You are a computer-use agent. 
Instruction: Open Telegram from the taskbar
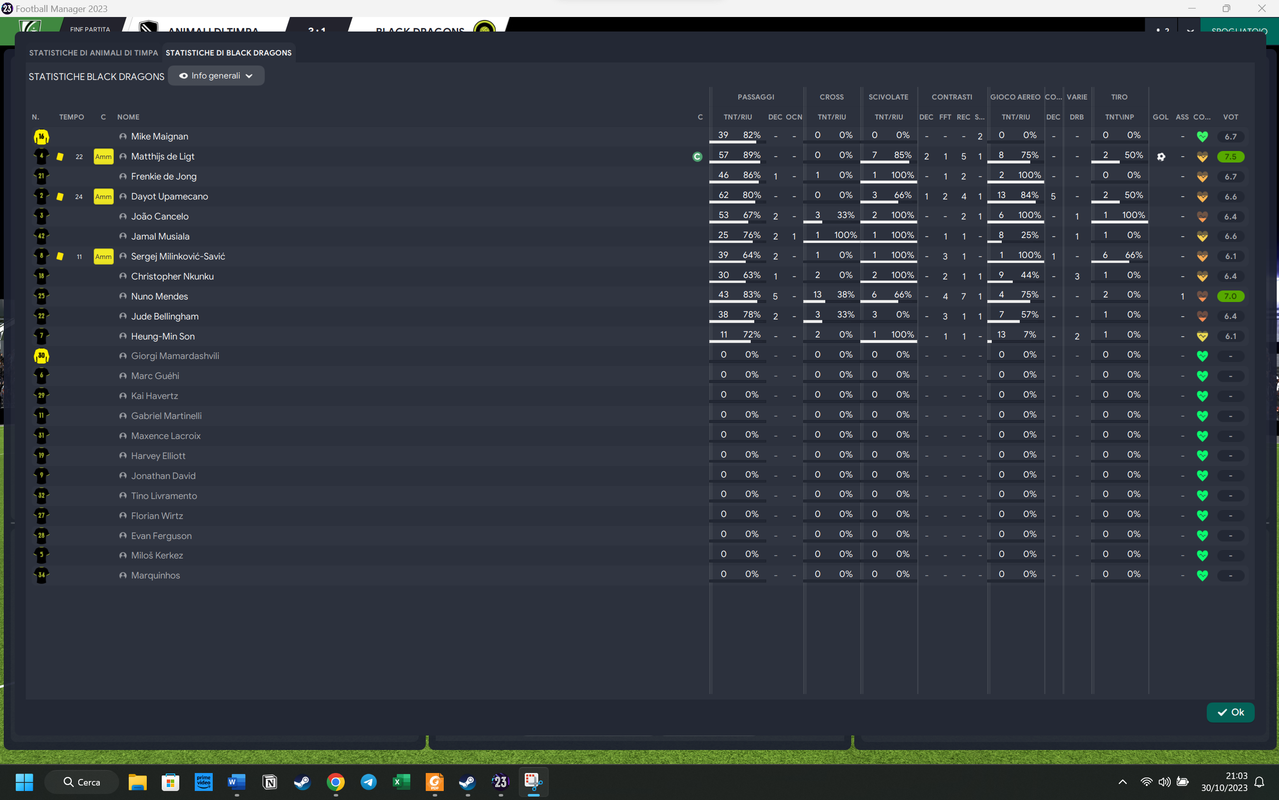[x=368, y=782]
